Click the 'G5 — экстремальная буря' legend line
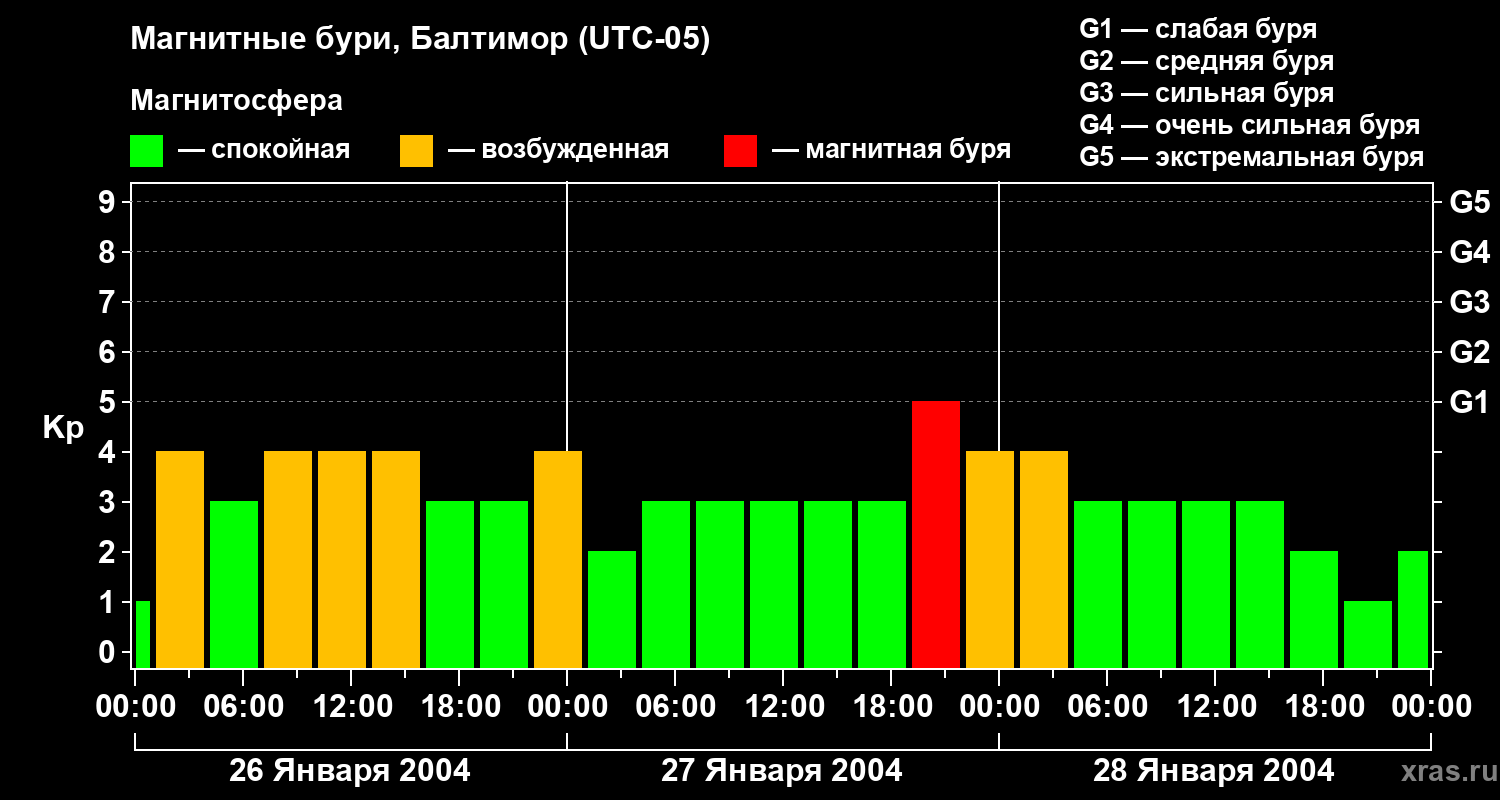Image resolution: width=1500 pixels, height=800 pixels. click(1251, 158)
